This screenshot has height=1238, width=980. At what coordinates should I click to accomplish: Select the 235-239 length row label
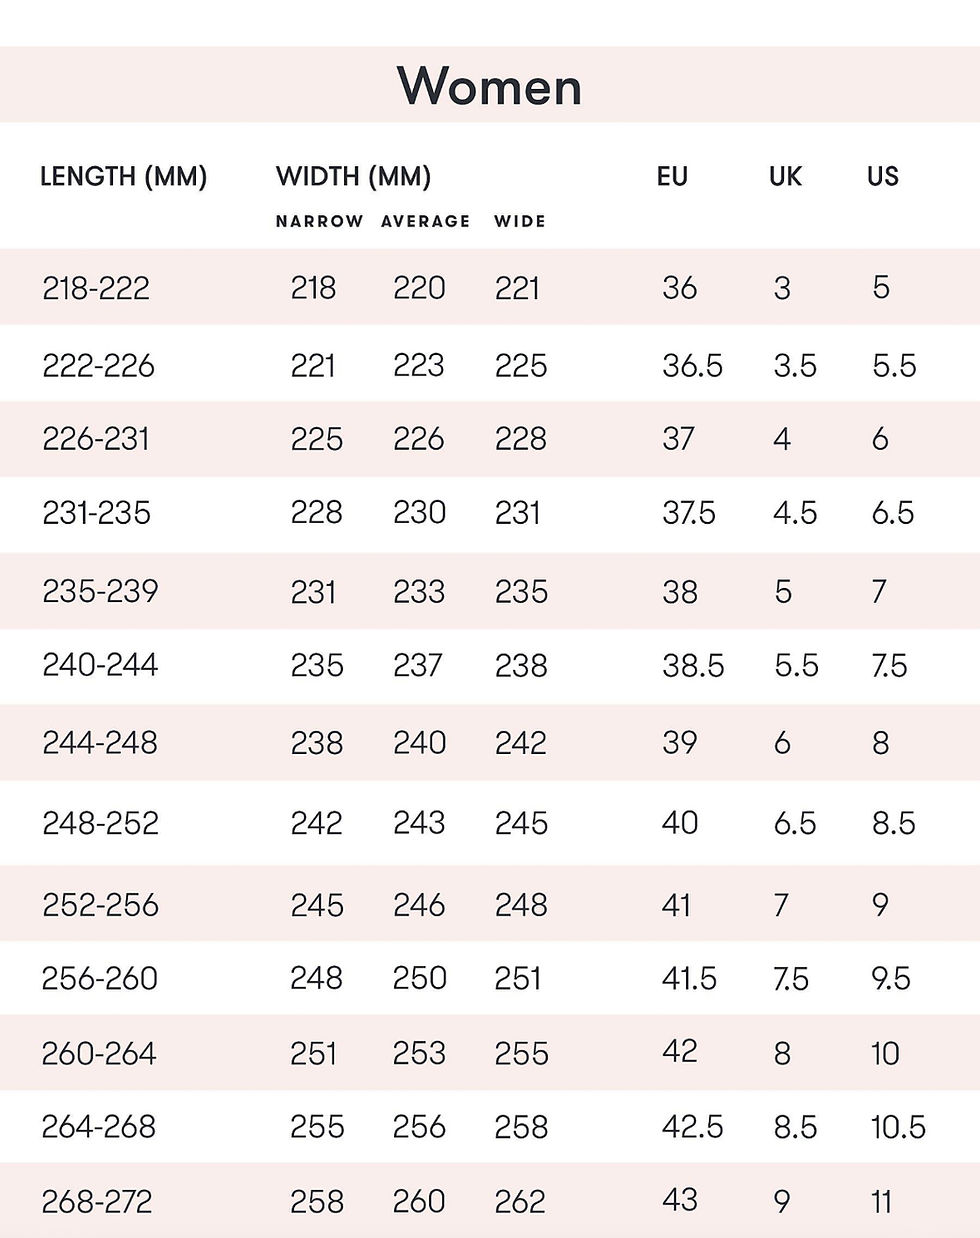[x=100, y=591]
